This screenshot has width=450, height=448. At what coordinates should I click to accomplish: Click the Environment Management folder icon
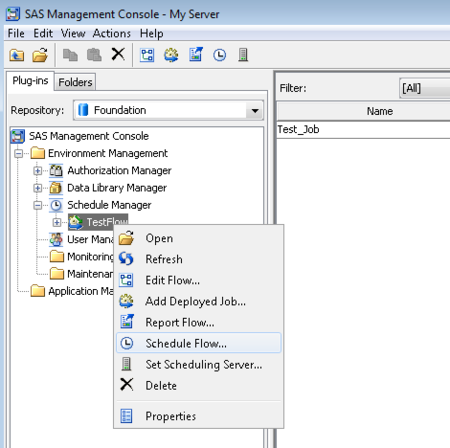[x=37, y=153]
